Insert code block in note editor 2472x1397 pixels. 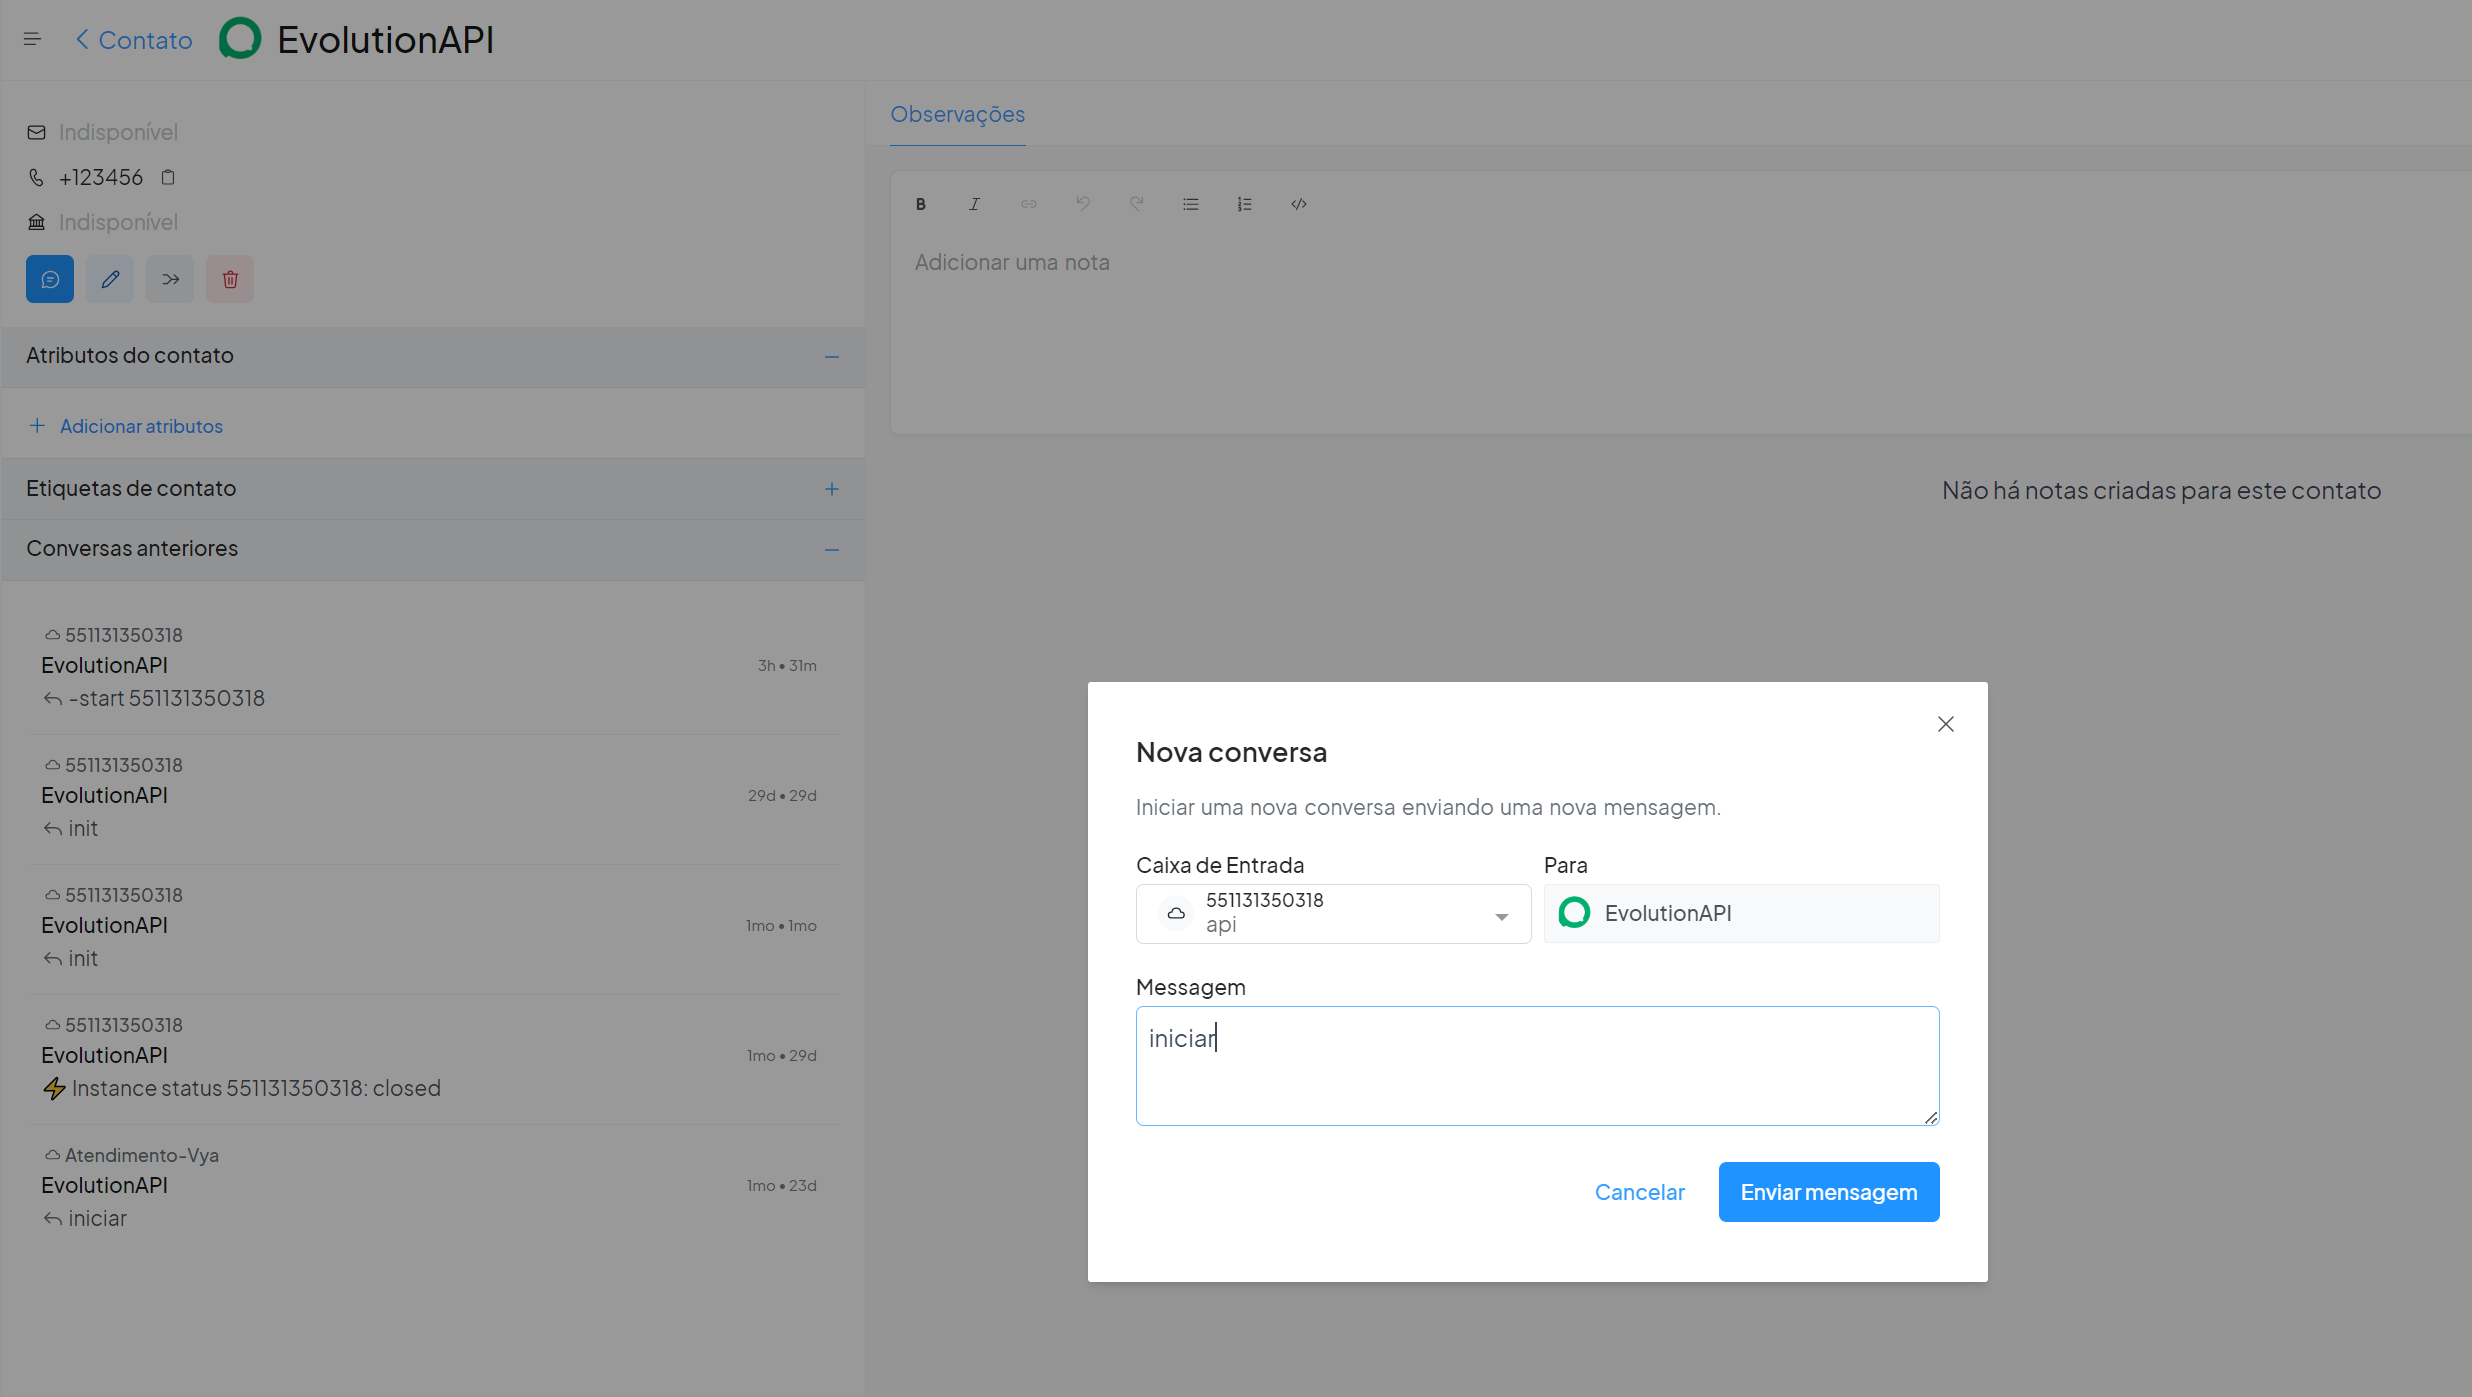(x=1298, y=204)
